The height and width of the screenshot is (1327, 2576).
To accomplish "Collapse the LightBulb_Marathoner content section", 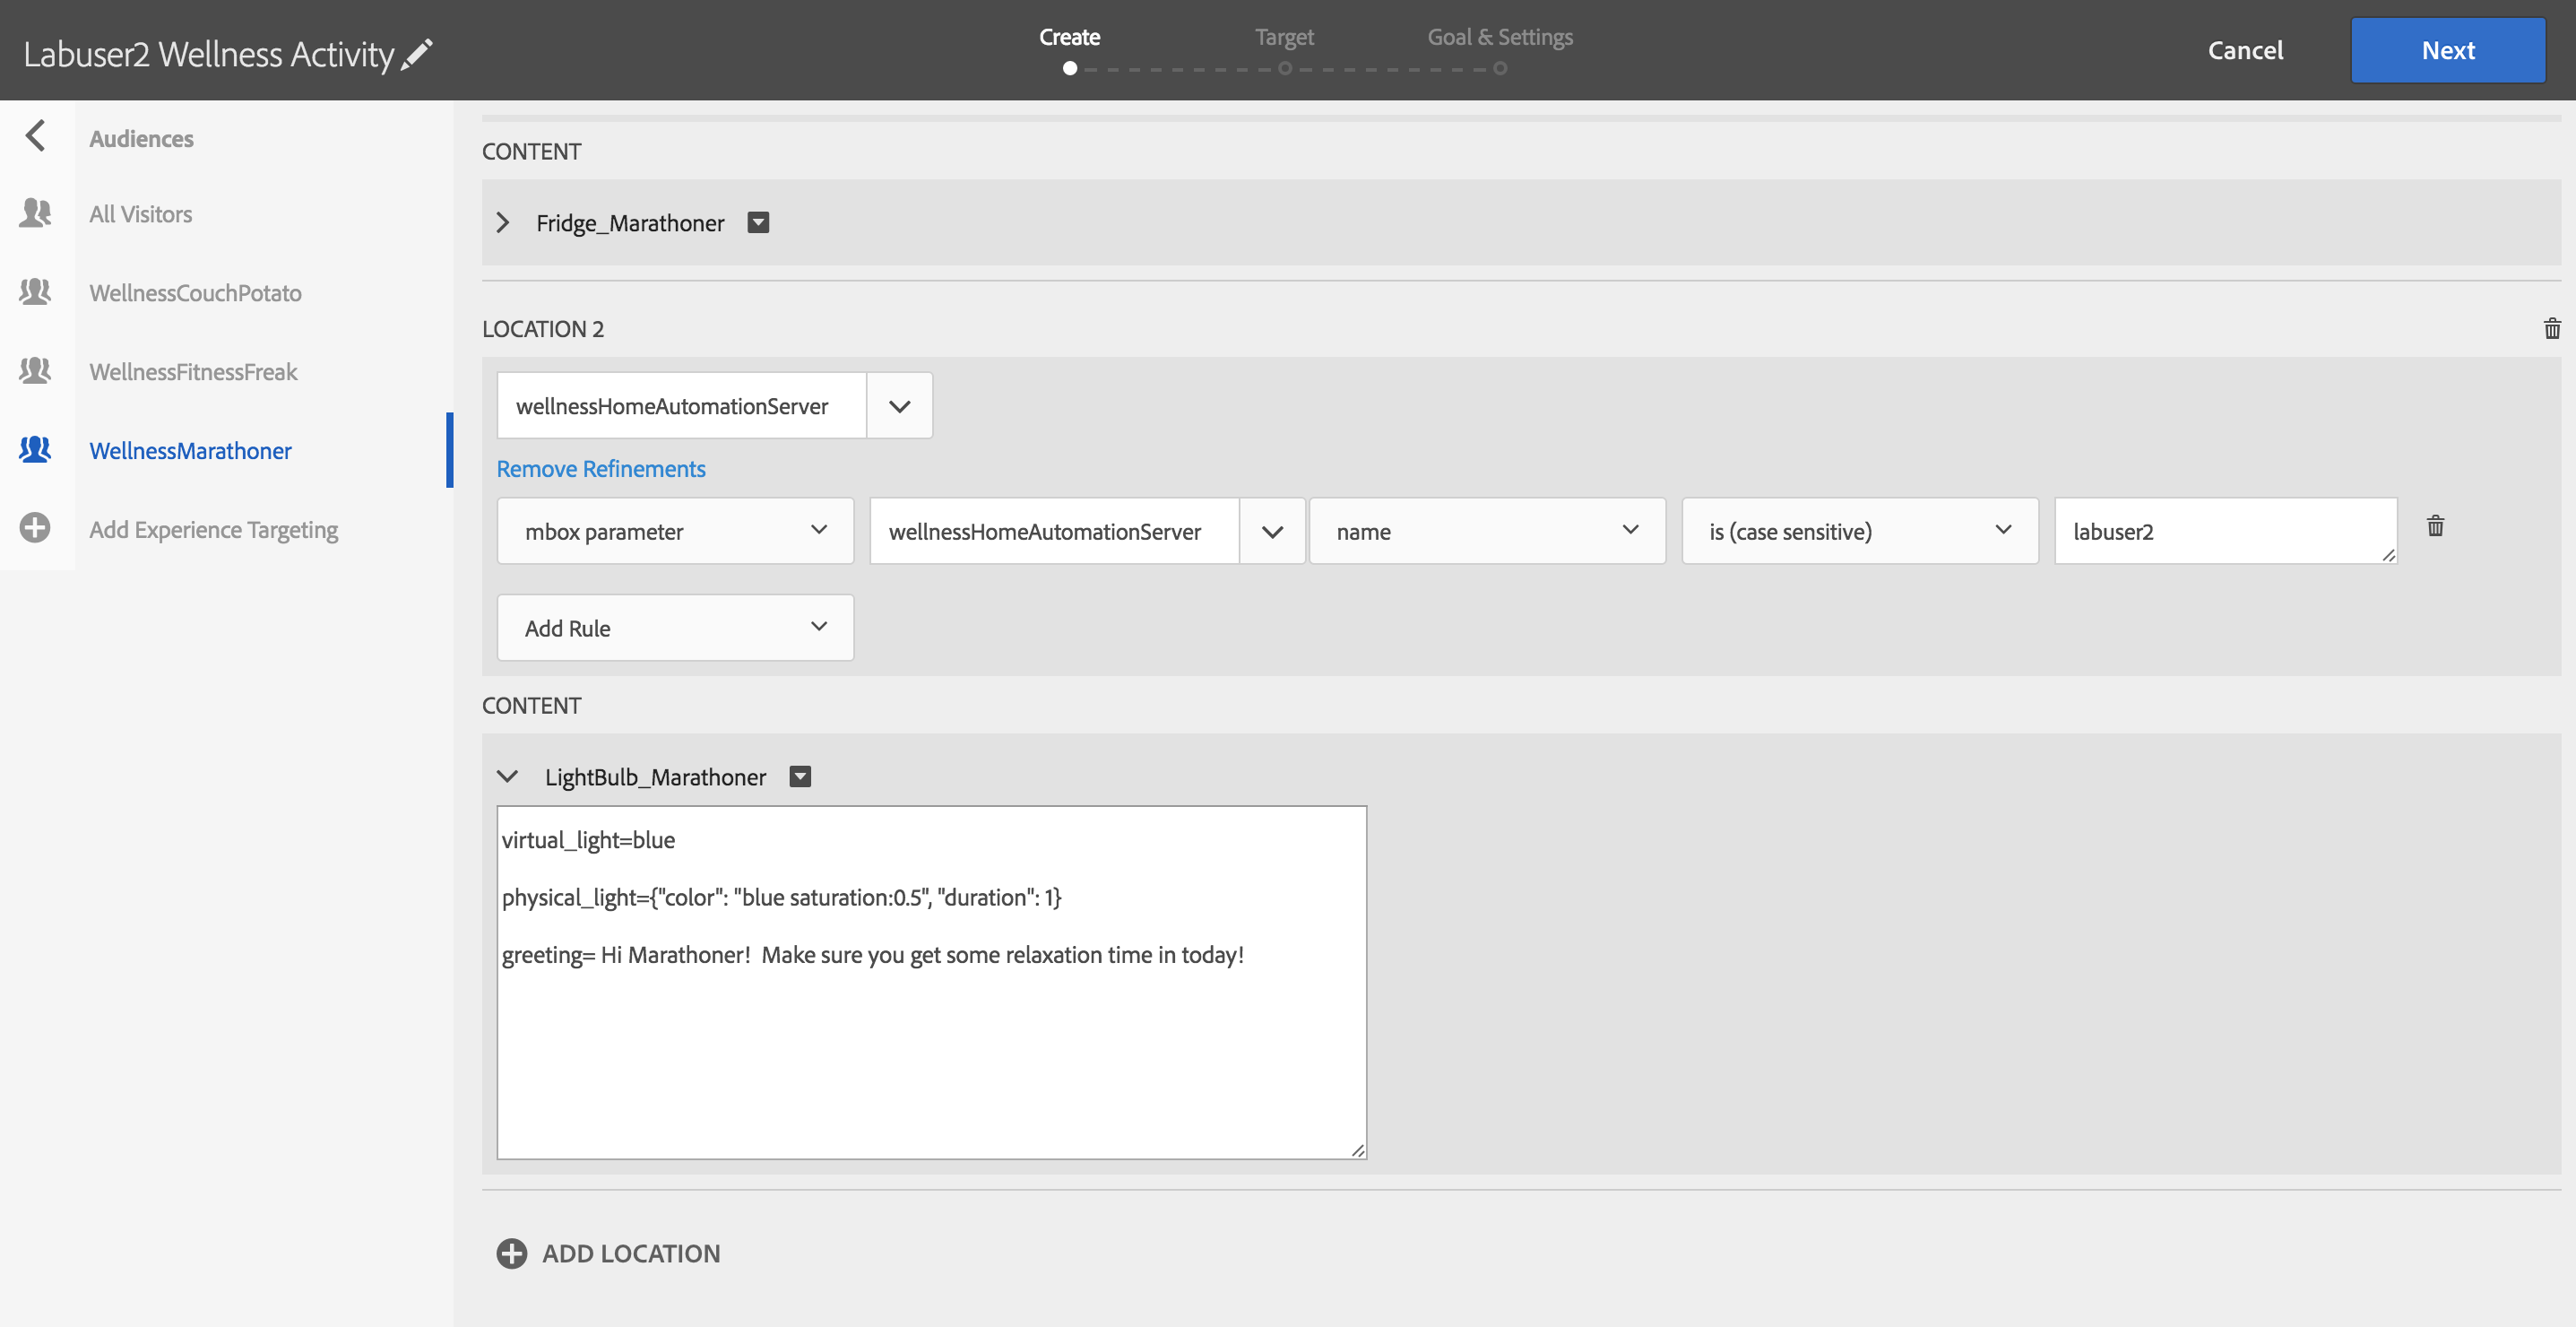I will [x=507, y=777].
